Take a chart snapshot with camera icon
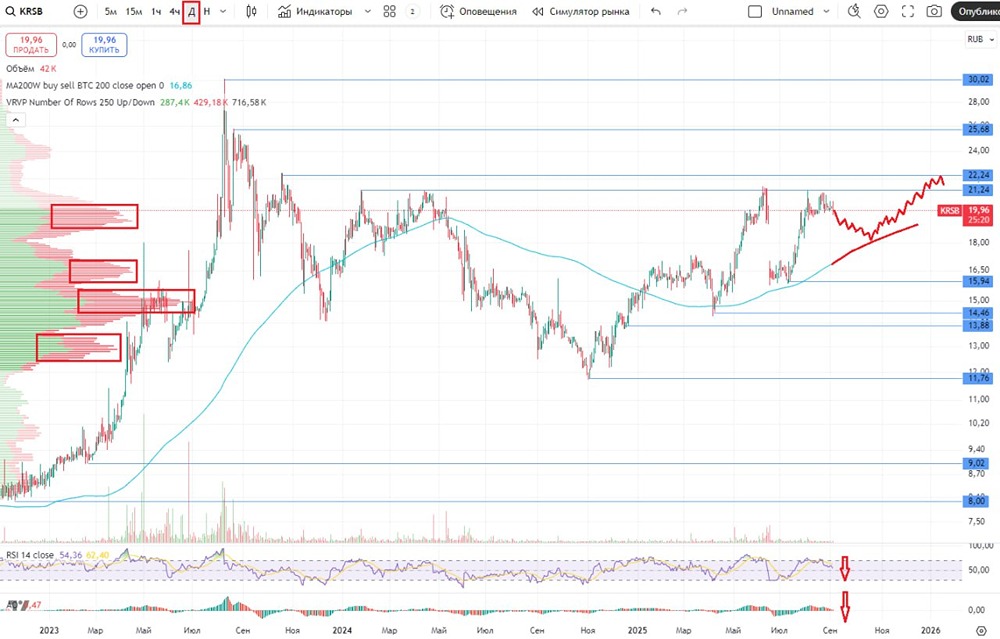Screen dimensions: 1000x639 [x=934, y=11]
